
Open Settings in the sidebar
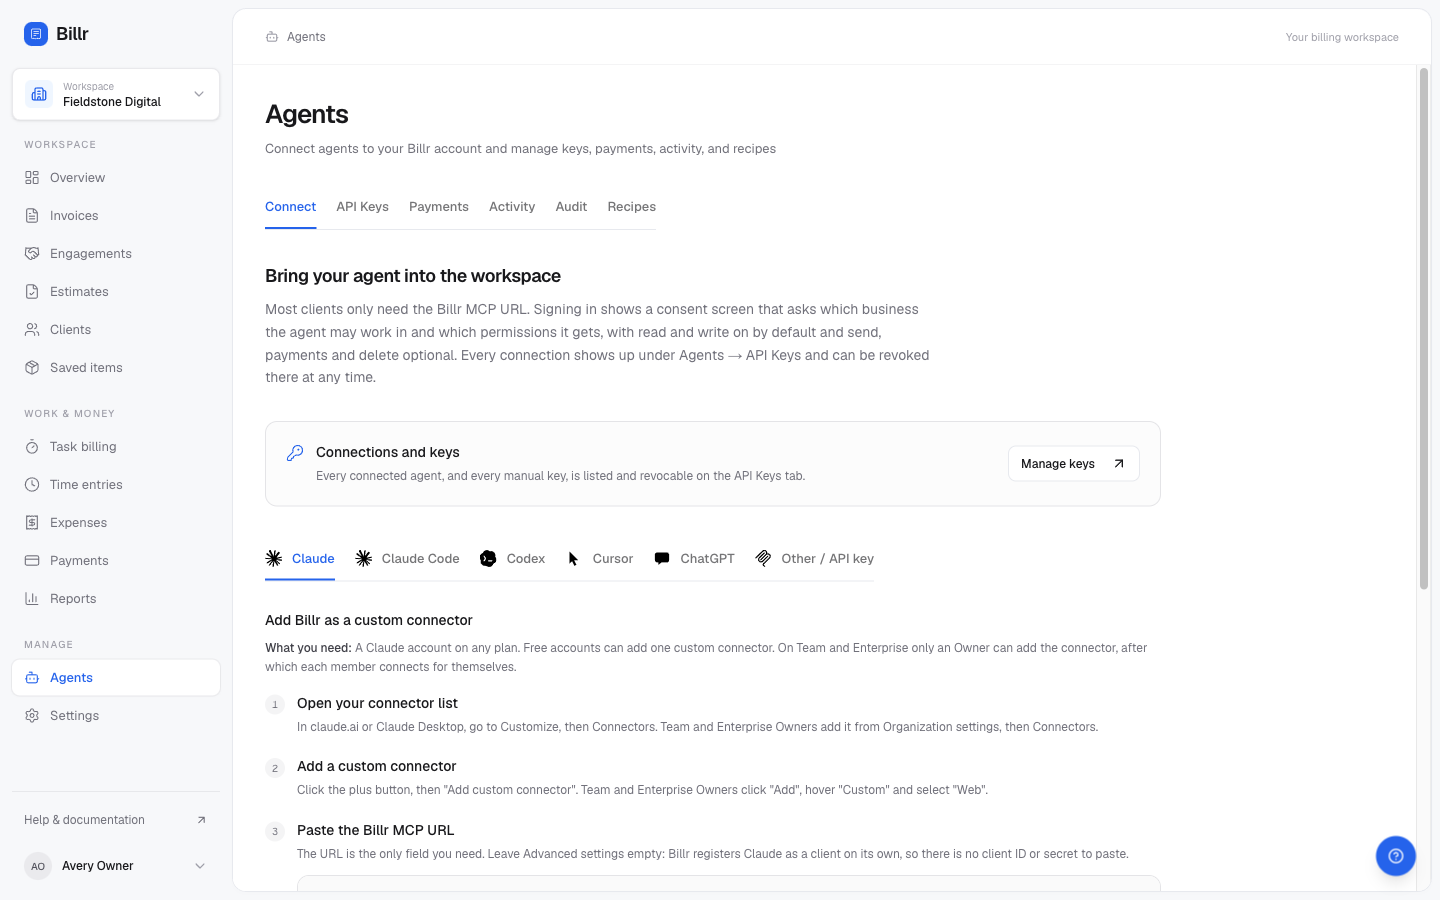coord(116,716)
